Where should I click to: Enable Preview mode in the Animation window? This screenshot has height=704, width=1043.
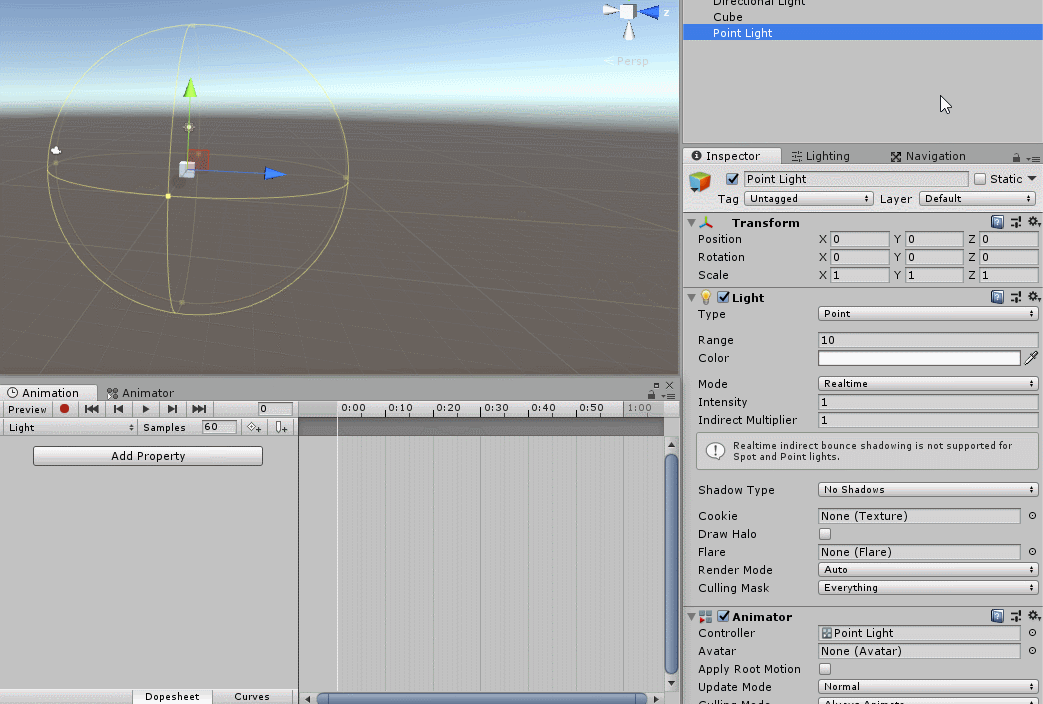(27, 409)
